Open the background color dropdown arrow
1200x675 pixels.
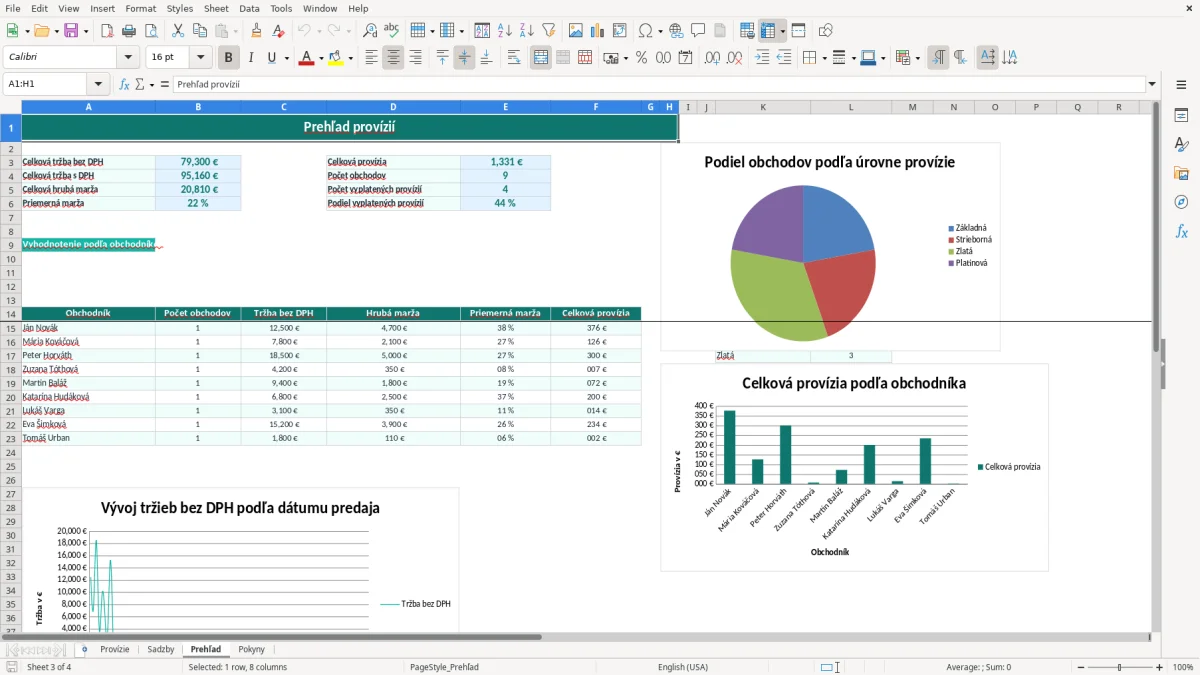pyautogui.click(x=350, y=58)
